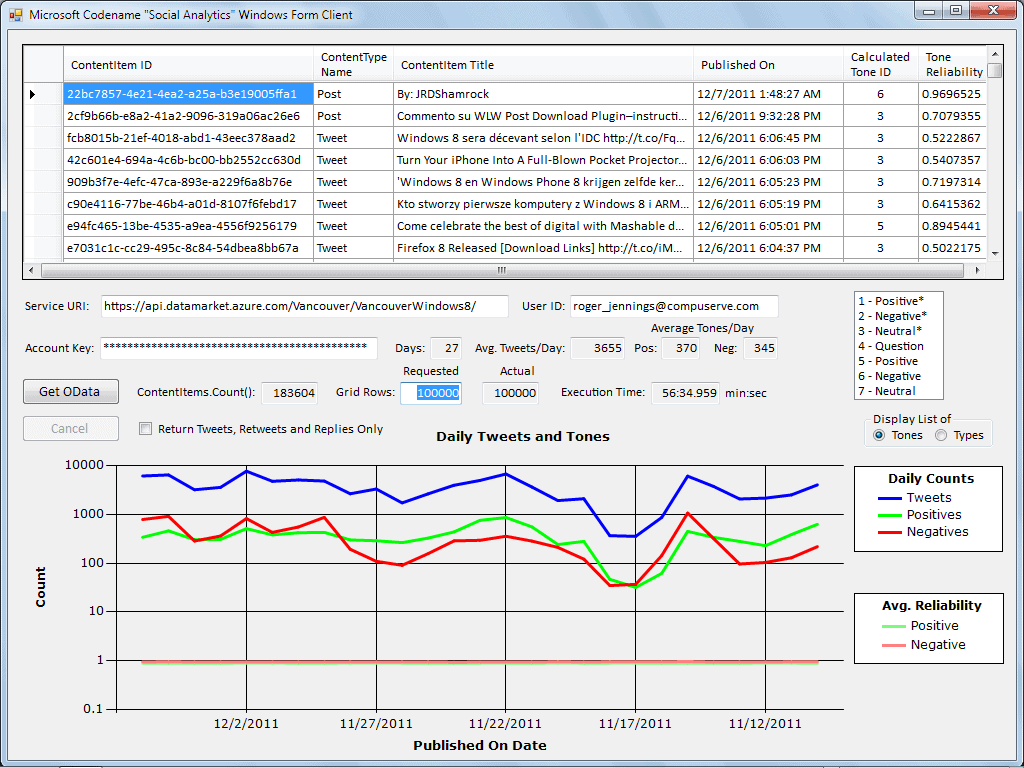The image size is (1024, 768).
Task: Select cell c90e4116-77be-46b4-a01d-8107f6febd17
Action: (188, 204)
